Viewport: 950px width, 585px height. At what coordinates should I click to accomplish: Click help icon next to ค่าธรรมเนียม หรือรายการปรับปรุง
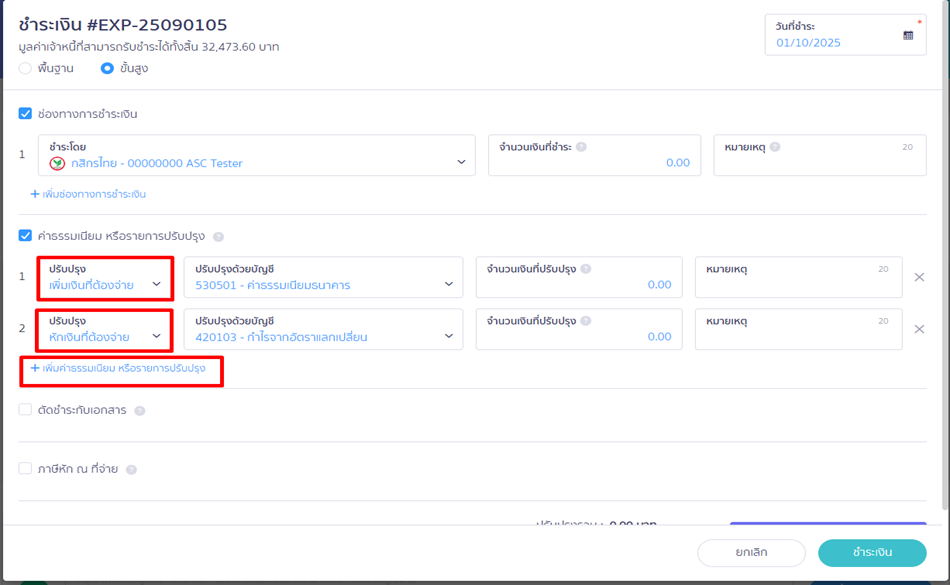pyautogui.click(x=218, y=237)
